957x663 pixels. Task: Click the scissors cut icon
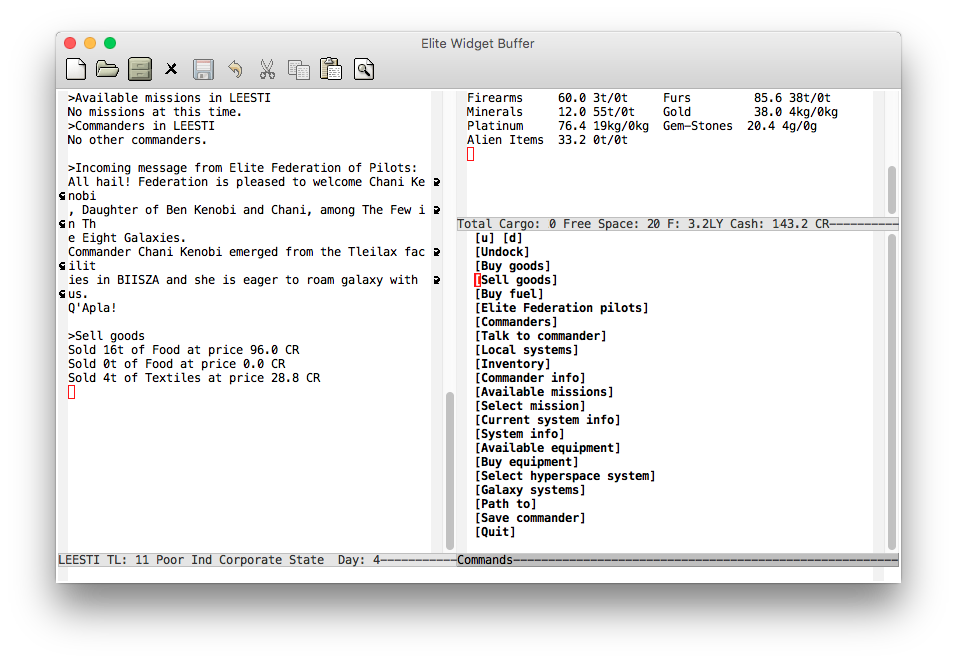pyautogui.click(x=267, y=69)
